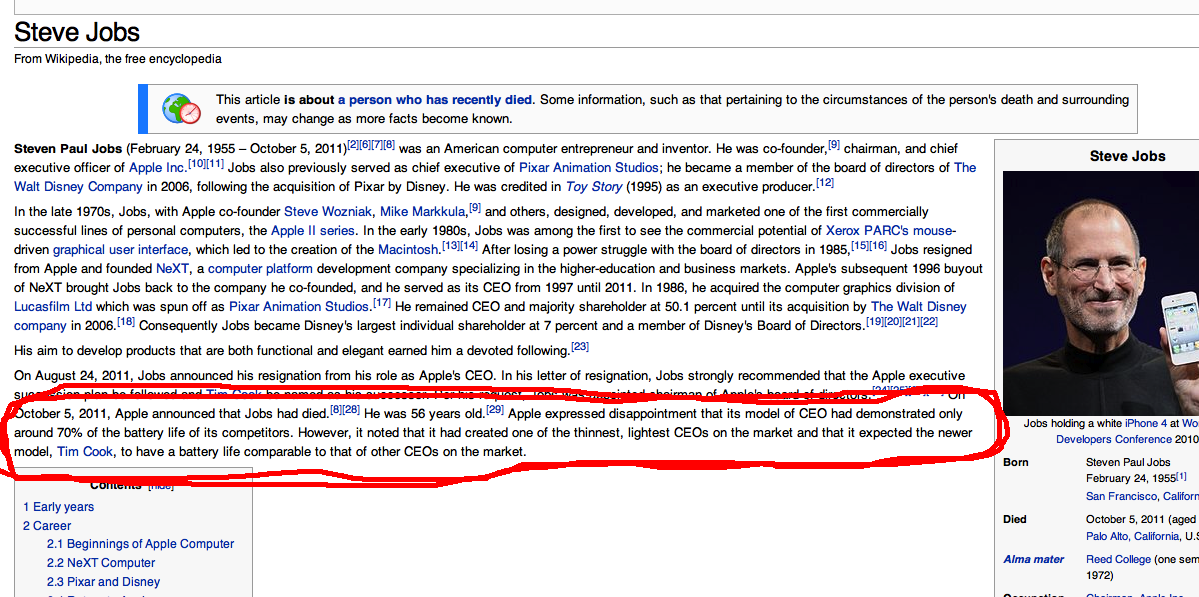Follow the computer platform link
Image resolution: width=1199 pixels, height=597 pixels.
point(248,269)
